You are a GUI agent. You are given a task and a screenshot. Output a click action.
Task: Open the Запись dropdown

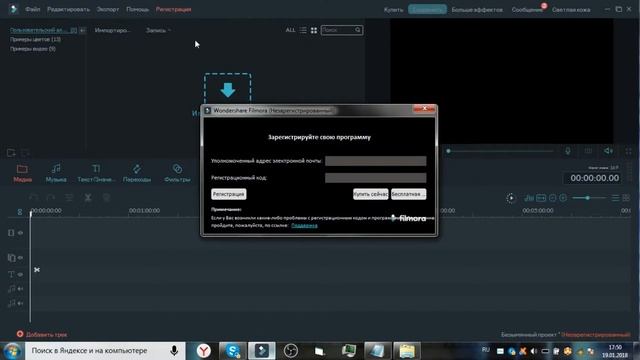pos(158,30)
